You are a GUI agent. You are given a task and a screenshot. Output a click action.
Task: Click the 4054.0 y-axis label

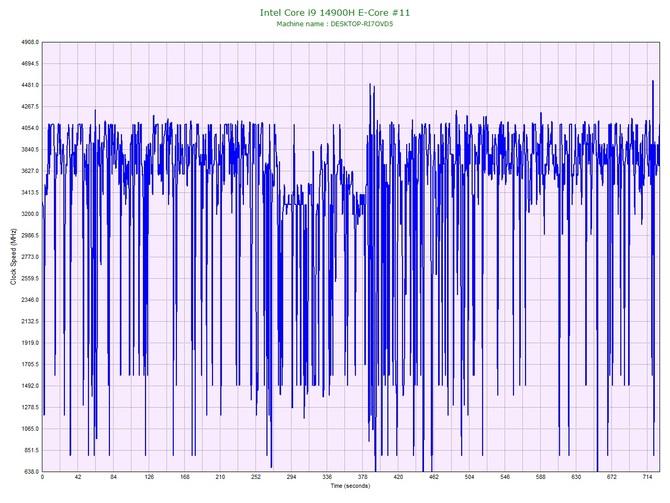30,128
